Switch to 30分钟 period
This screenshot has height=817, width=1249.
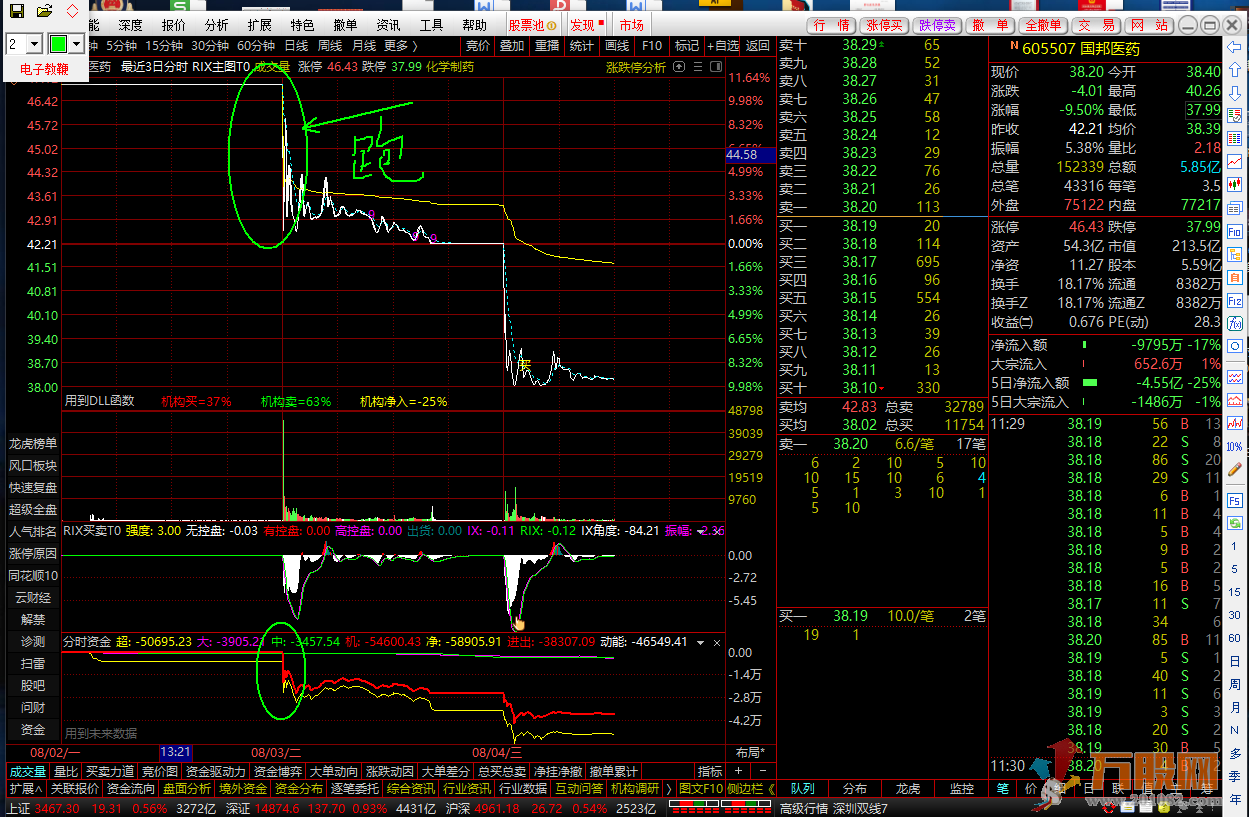click(209, 46)
